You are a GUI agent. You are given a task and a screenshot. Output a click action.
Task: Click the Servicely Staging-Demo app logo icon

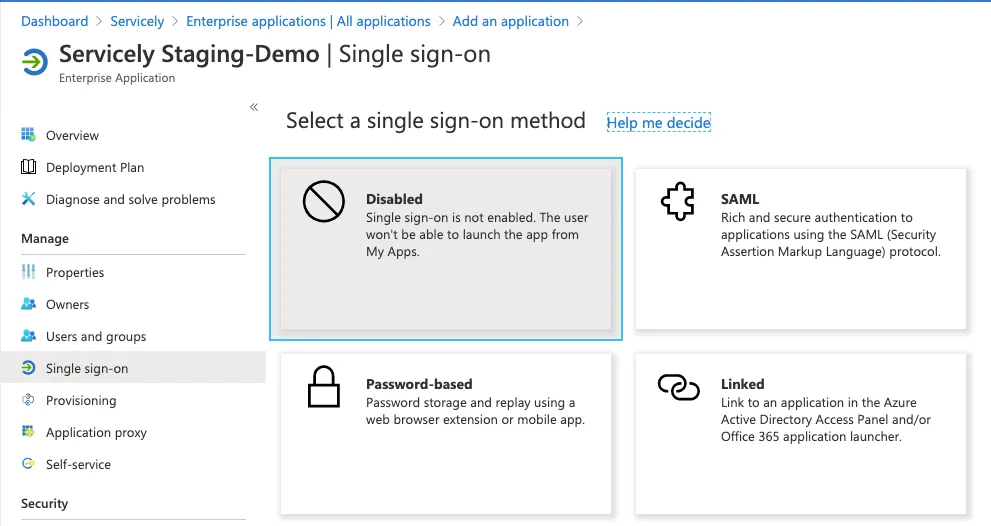pyautogui.click(x=34, y=62)
